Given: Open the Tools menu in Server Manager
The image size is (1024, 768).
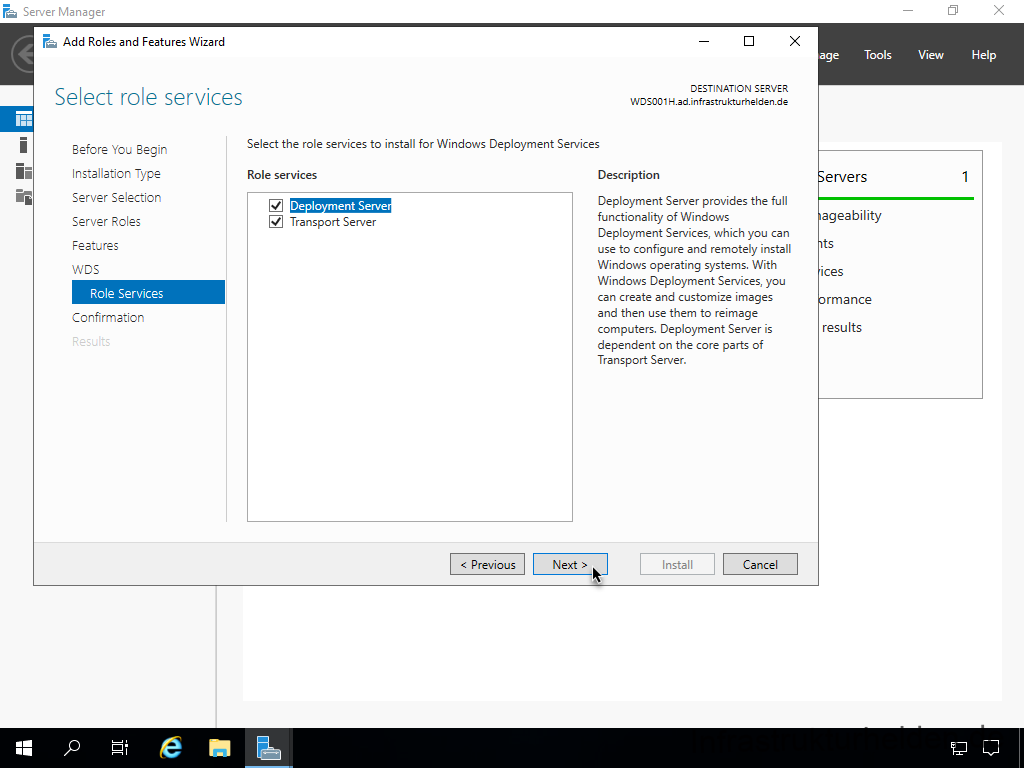Looking at the screenshot, I should (878, 55).
